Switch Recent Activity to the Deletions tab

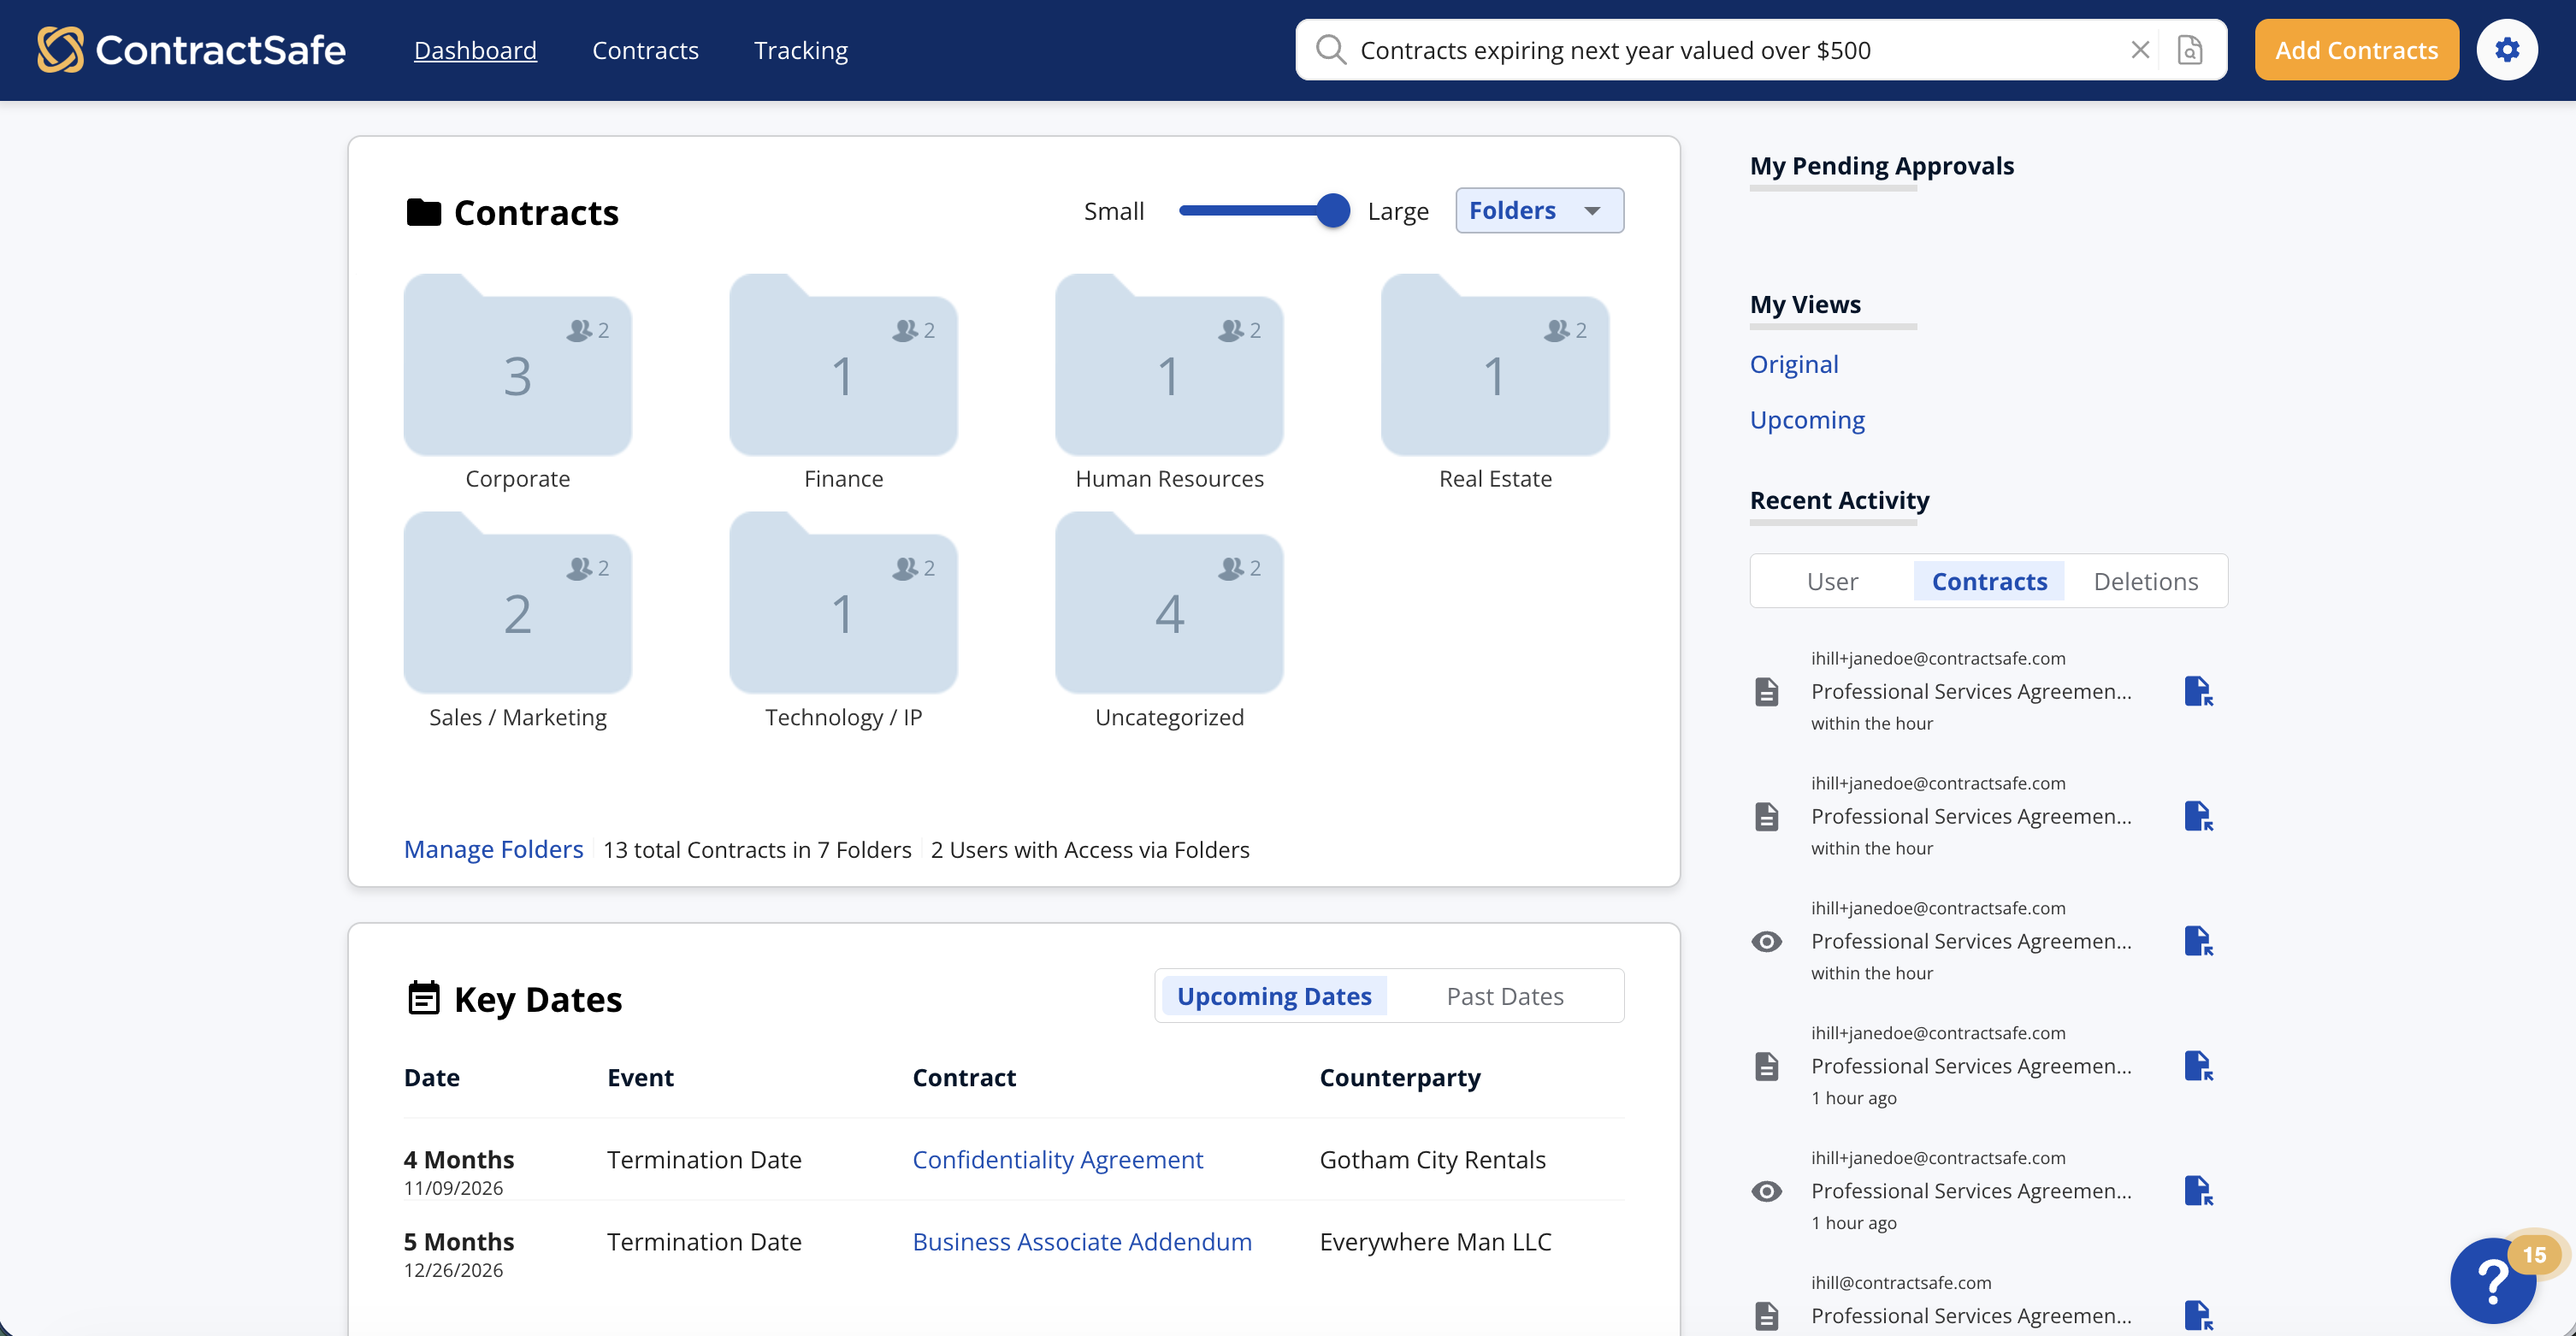[2146, 581]
